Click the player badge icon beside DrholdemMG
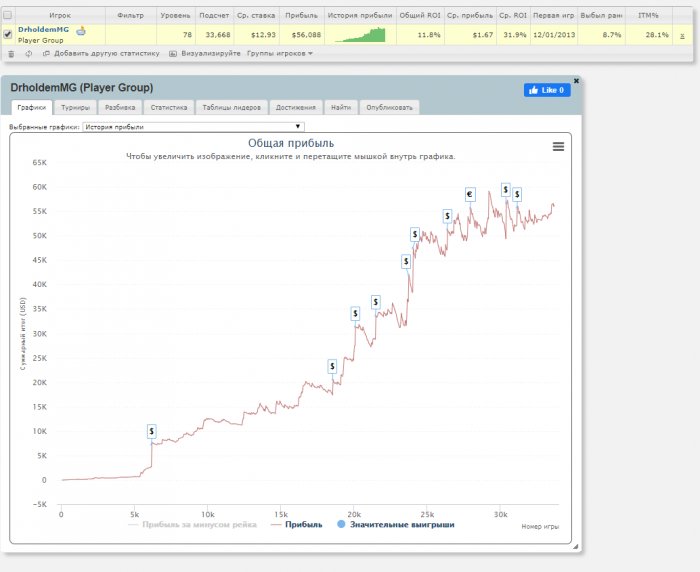Screen dimensions: 700x572 click(80, 30)
